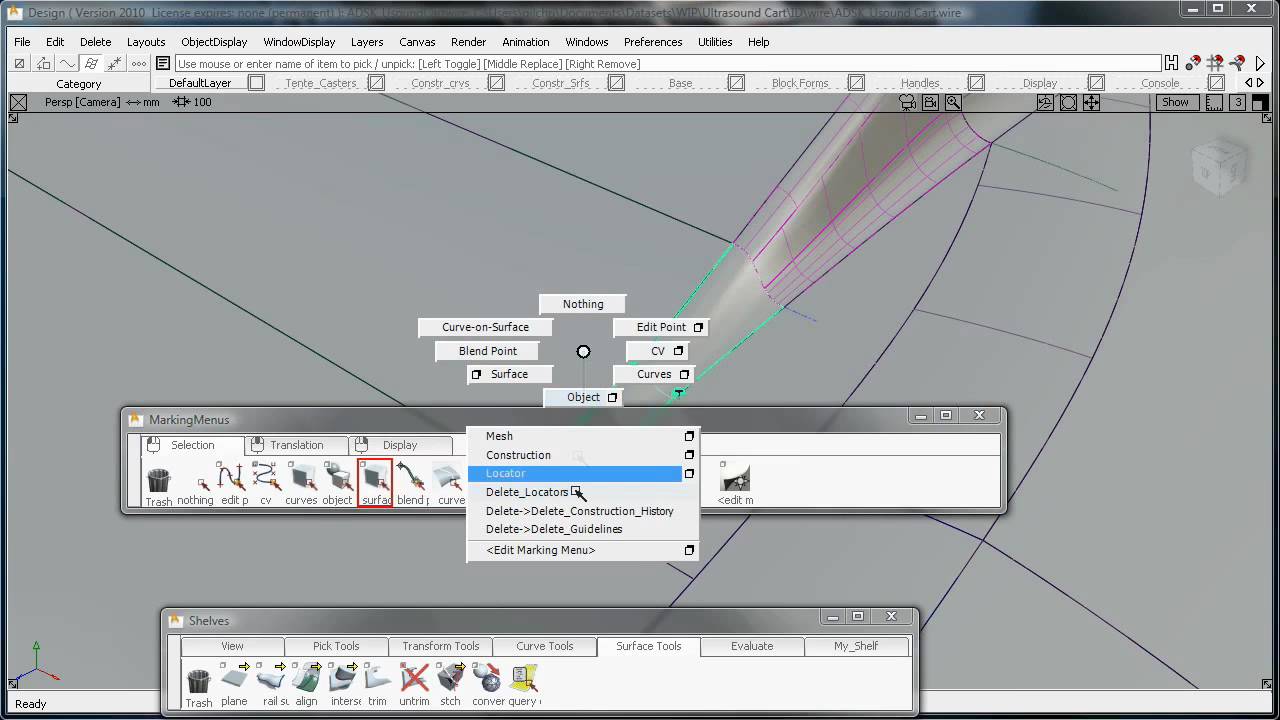This screenshot has height=720, width=1280.
Task: Toggle Tente_Casters layer visibility box
Action: pos(376,83)
